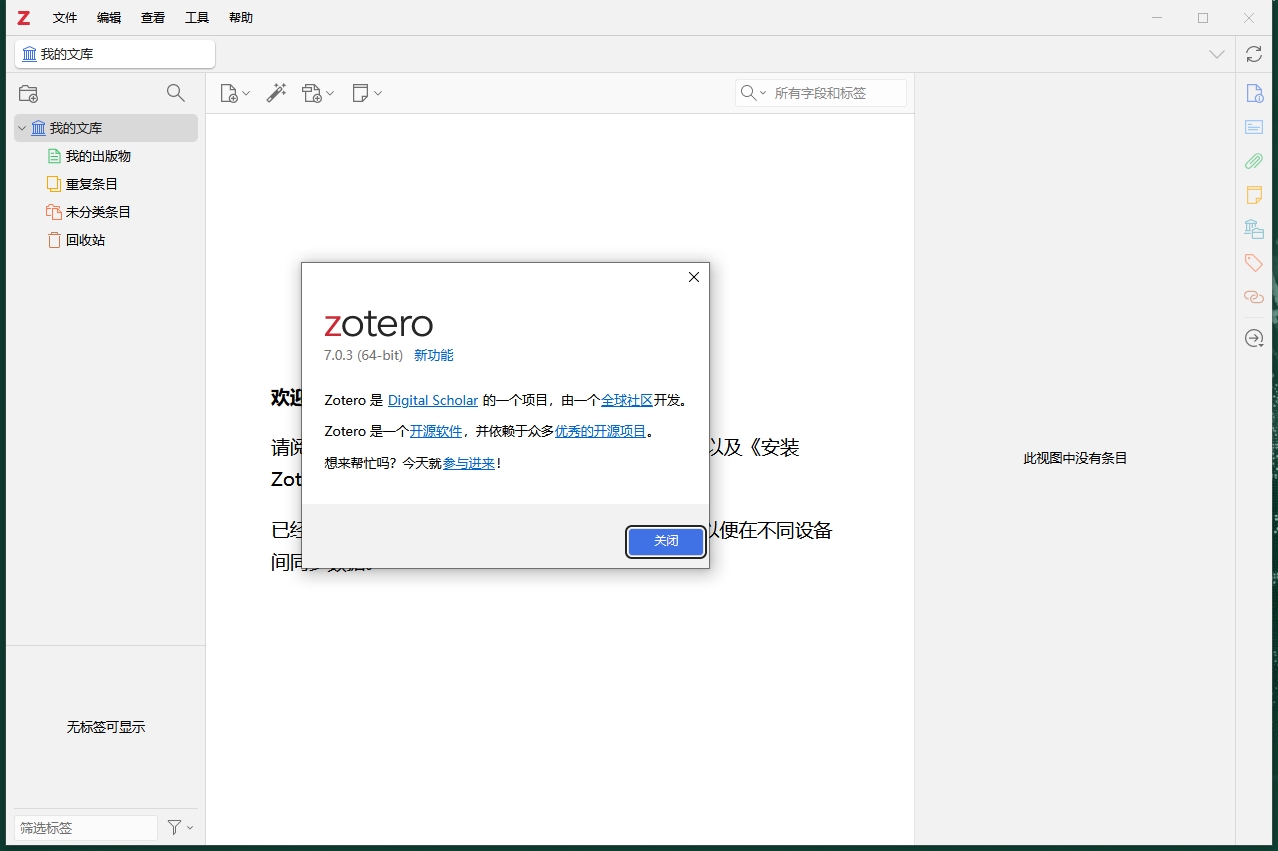Open the new note dropdown
Viewport: 1278px width, 851px height.
pyautogui.click(x=367, y=93)
